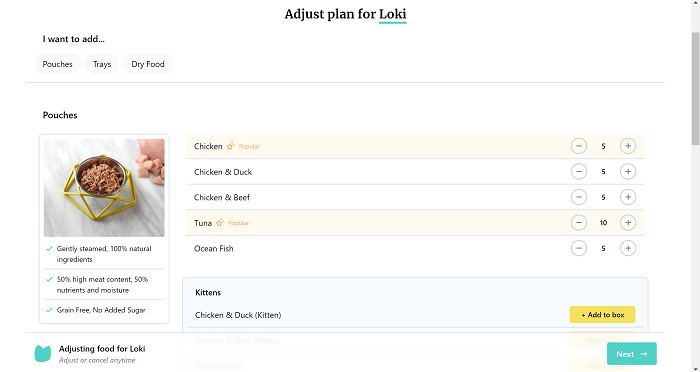This screenshot has height=372, width=700.
Task: Select the Pouches filter chip
Action: point(58,64)
